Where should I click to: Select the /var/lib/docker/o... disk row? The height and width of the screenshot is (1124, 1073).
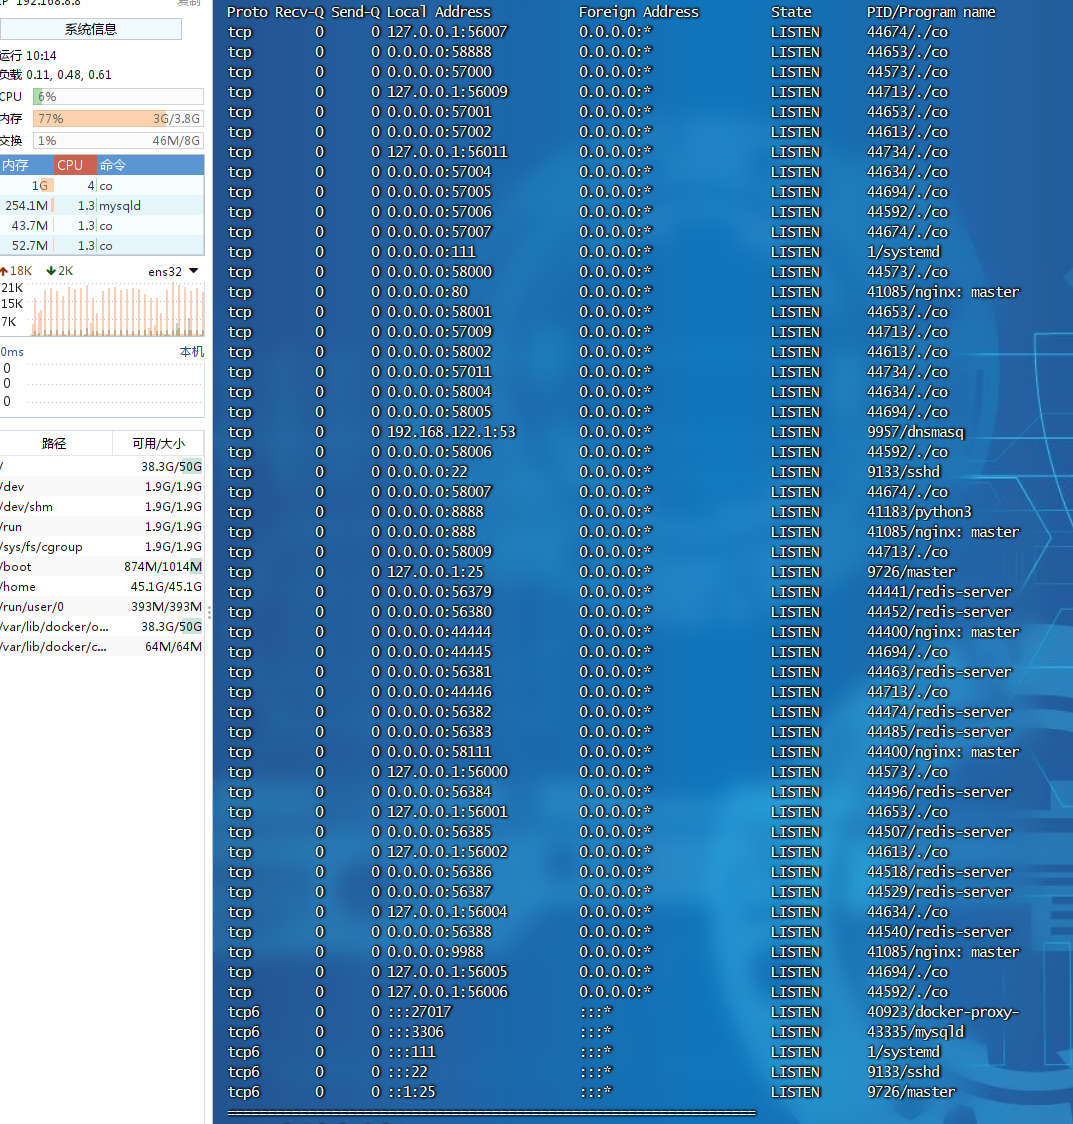pyautogui.click(x=102, y=627)
